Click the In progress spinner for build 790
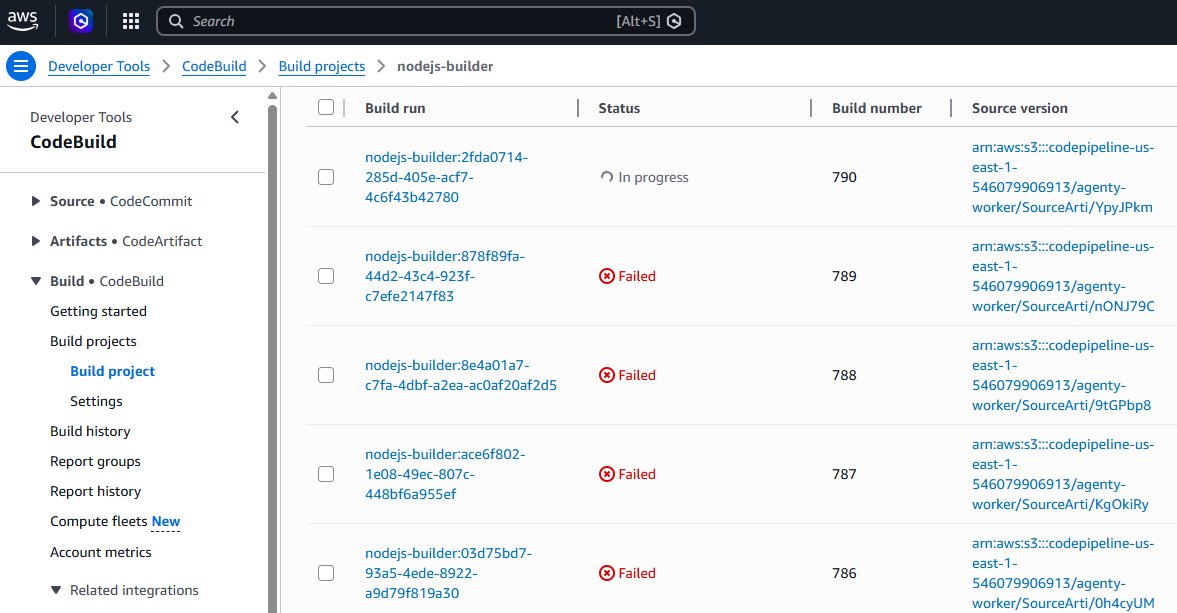This screenshot has height=613, width=1177. (x=607, y=177)
